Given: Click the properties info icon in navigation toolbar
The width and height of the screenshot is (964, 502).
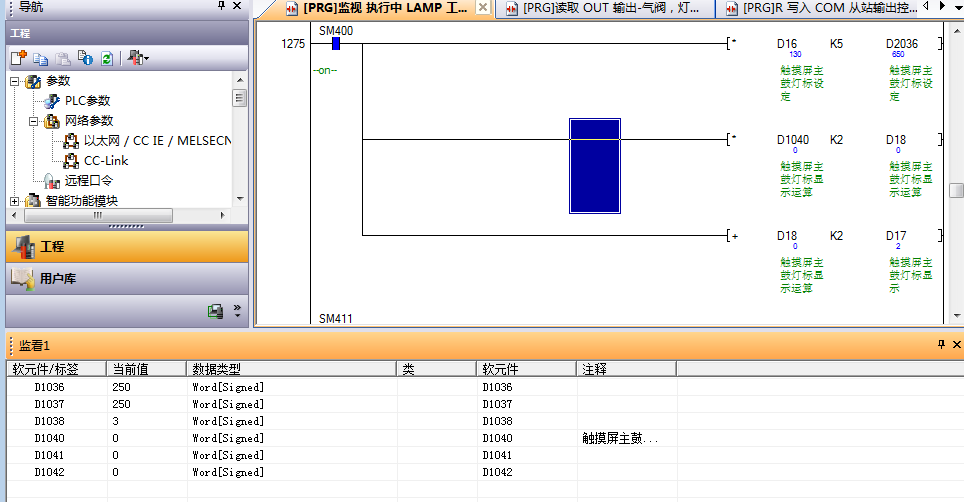Looking at the screenshot, I should point(85,59).
